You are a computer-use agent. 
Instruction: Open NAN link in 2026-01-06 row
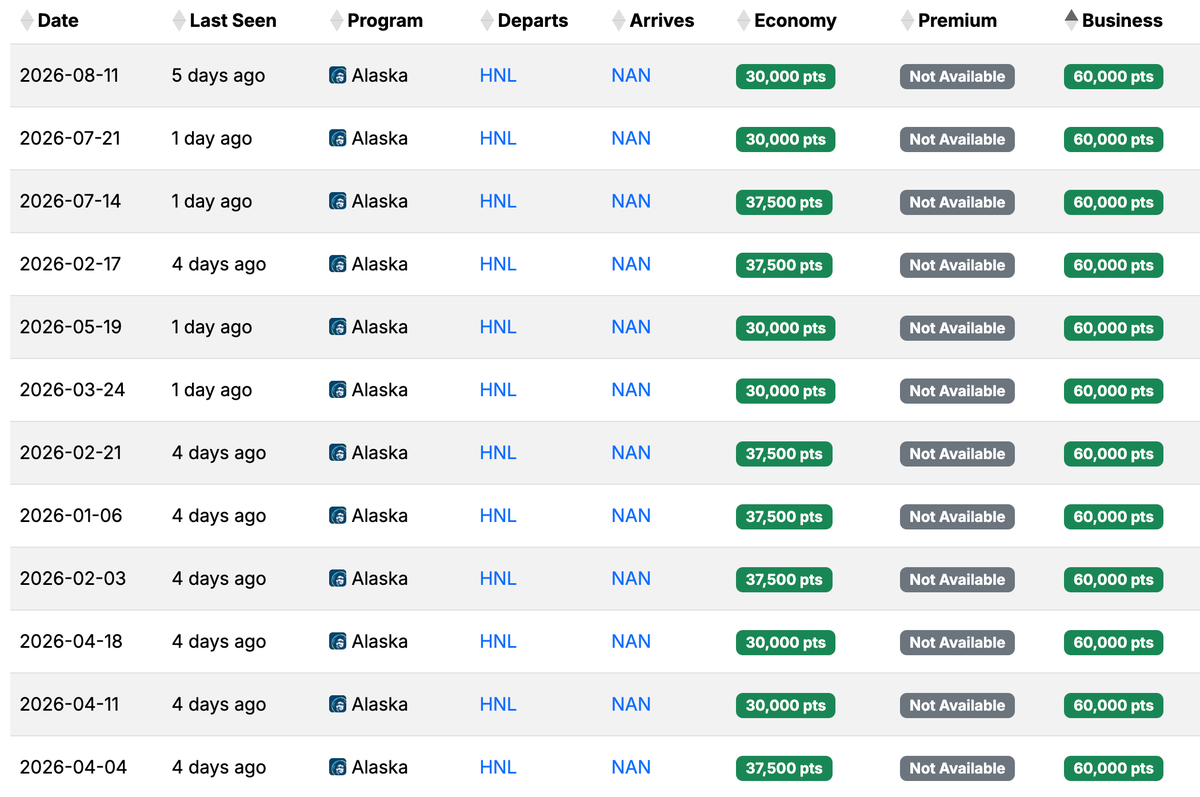631,517
